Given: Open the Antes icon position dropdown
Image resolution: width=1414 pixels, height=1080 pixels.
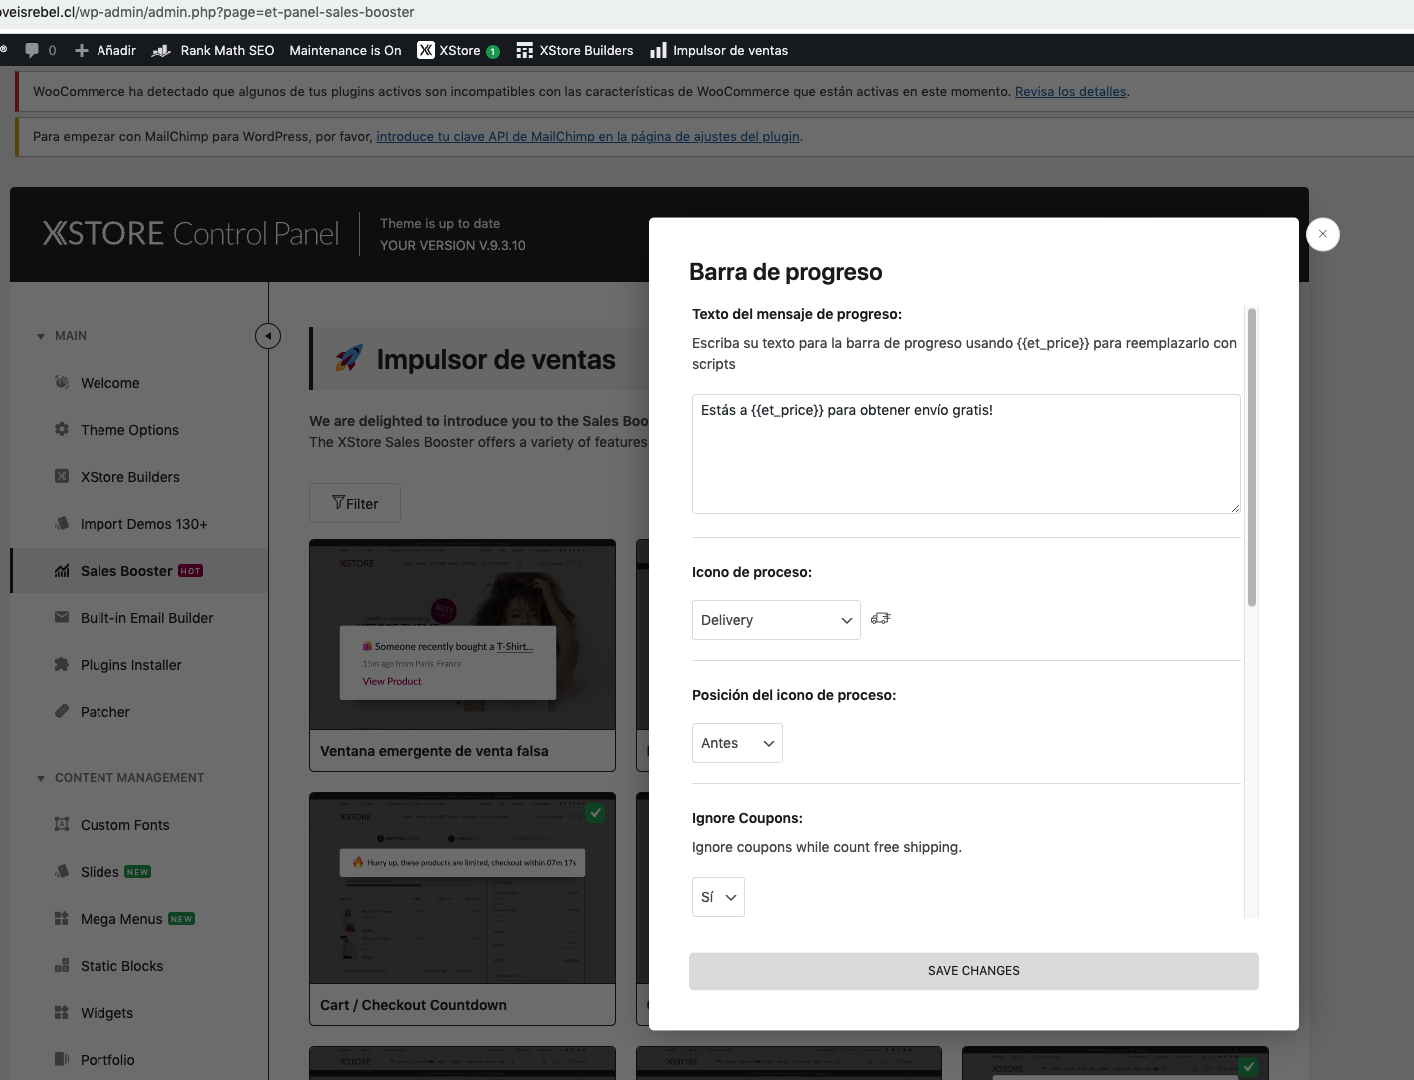Looking at the screenshot, I should pos(737,743).
